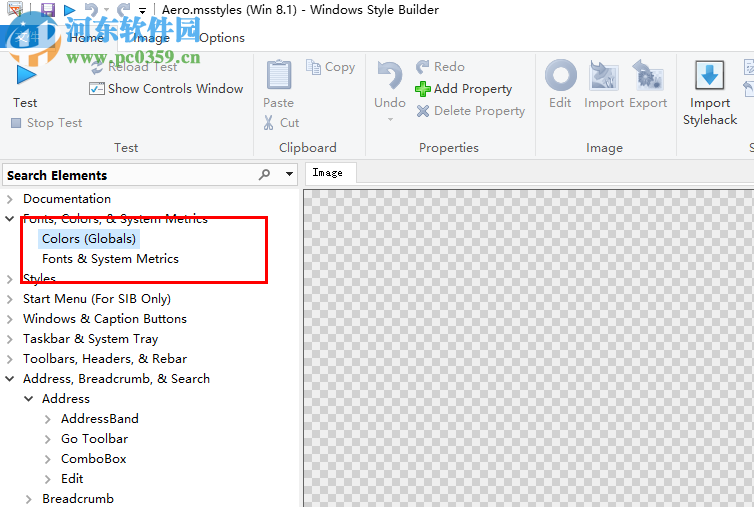
Task: Click the Export image icon
Action: pos(648,76)
